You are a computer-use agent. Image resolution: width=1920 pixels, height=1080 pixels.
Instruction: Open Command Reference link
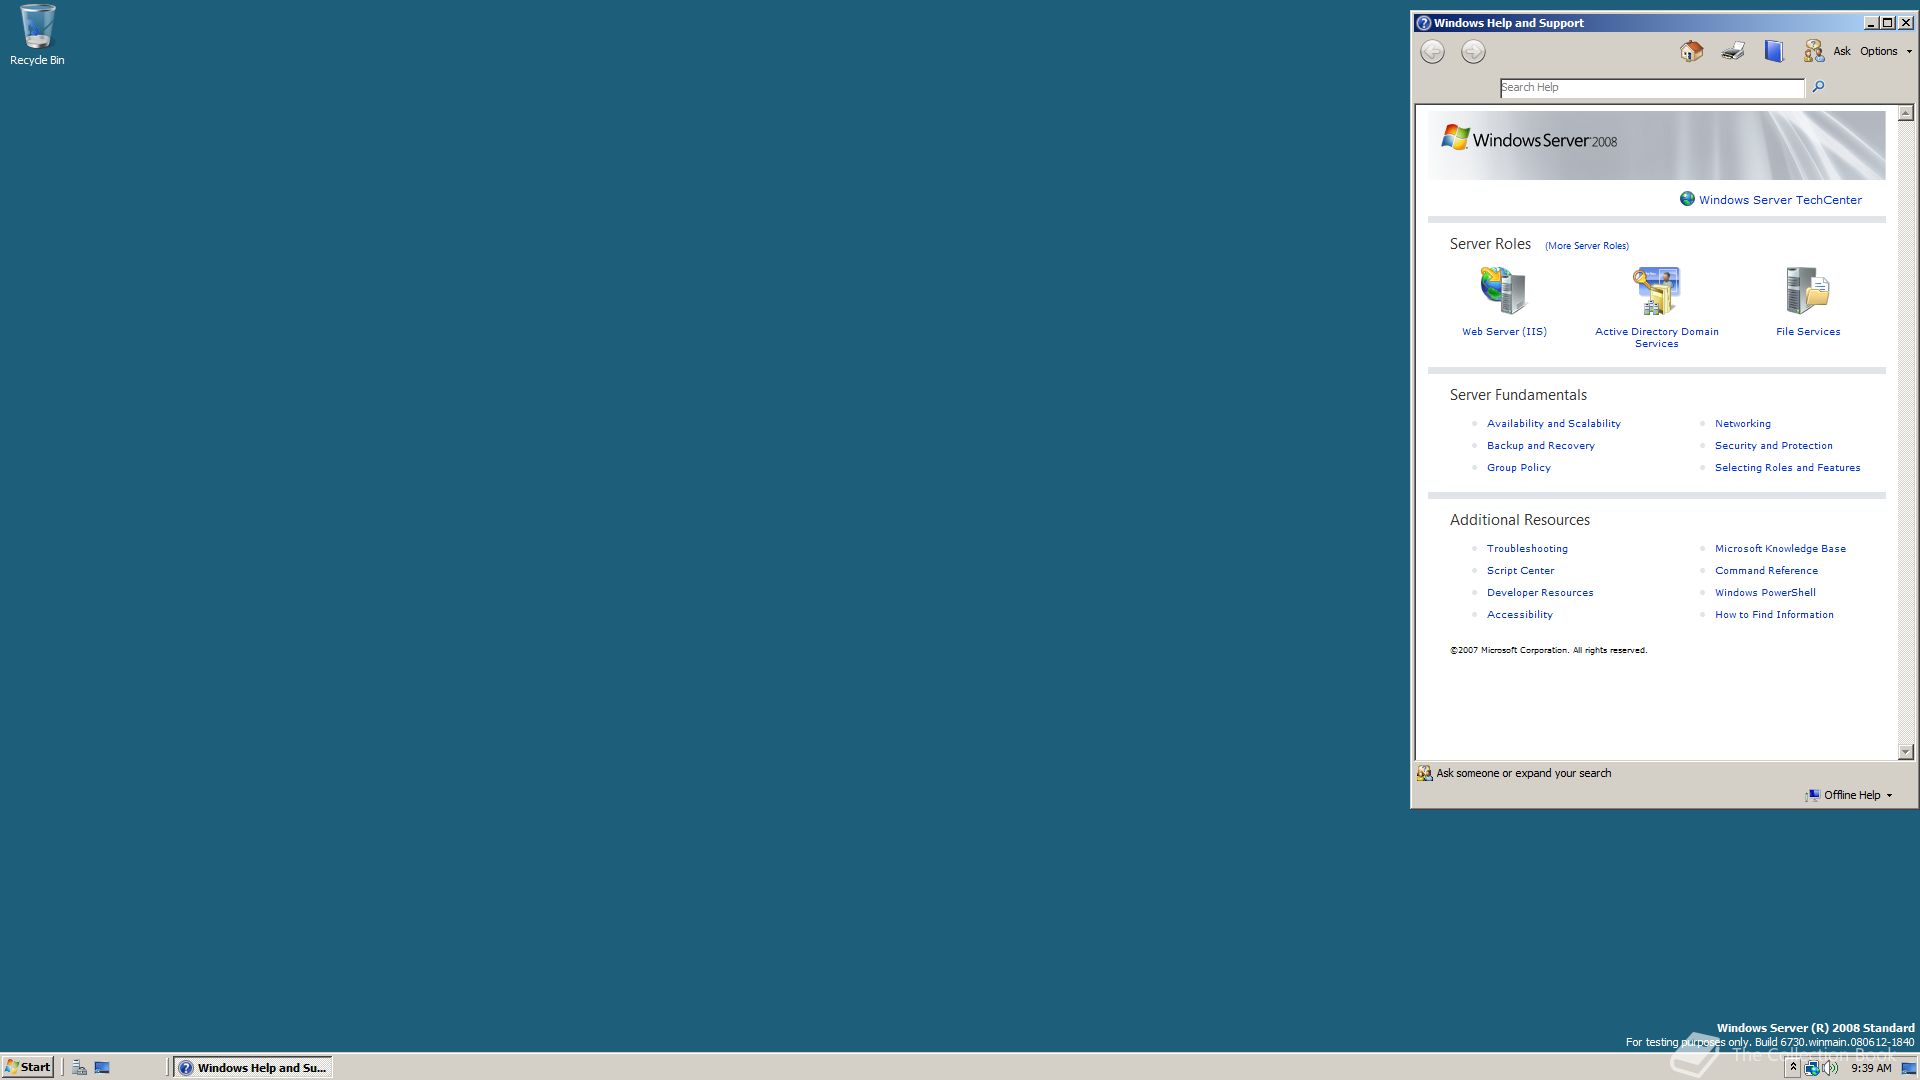pos(1766,571)
